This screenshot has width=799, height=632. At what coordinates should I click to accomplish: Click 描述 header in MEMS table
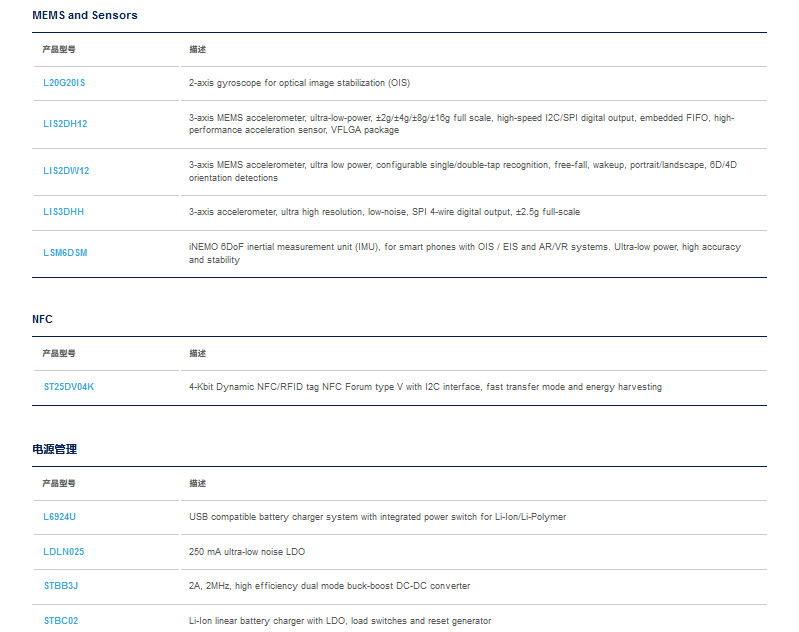click(198, 49)
